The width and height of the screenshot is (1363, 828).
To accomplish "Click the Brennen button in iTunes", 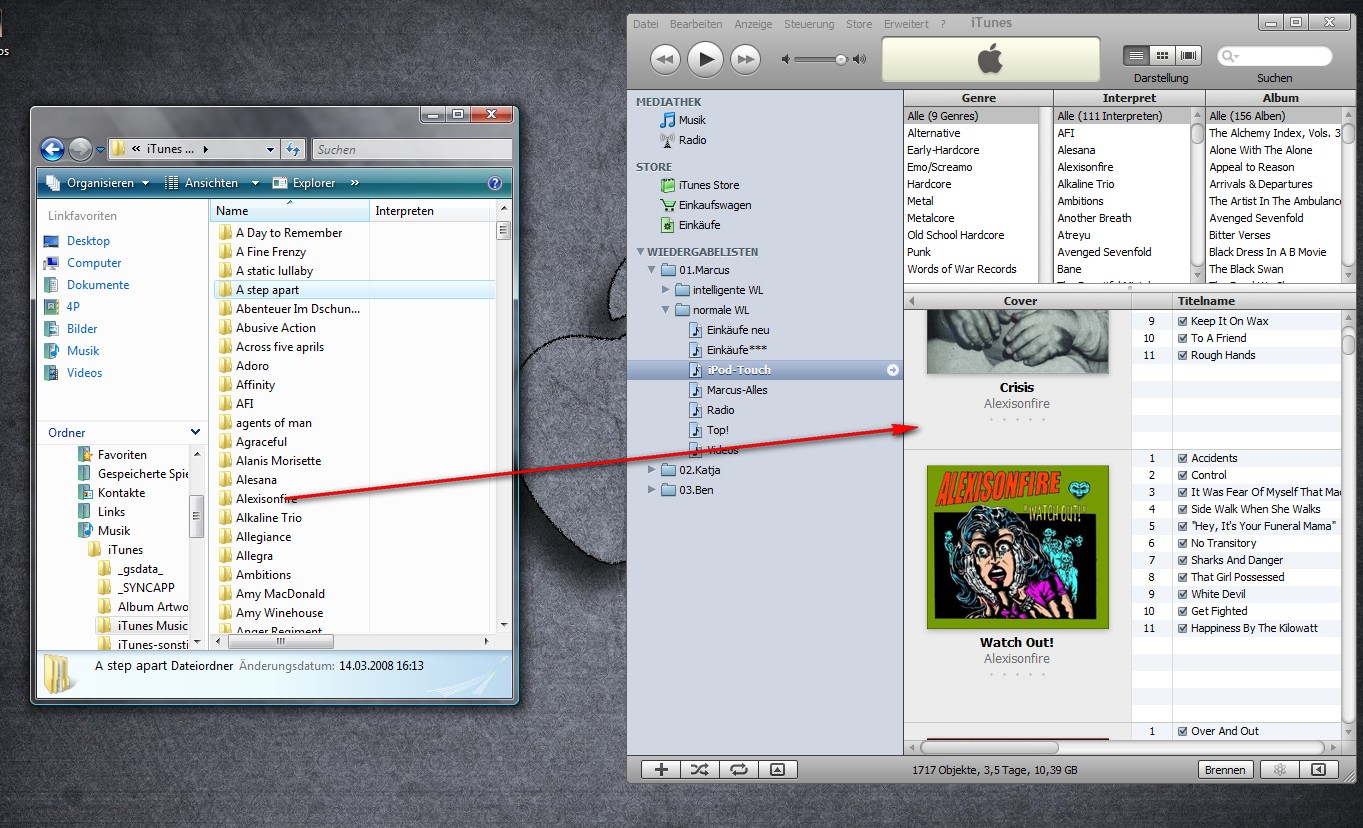I will pyautogui.click(x=1225, y=770).
